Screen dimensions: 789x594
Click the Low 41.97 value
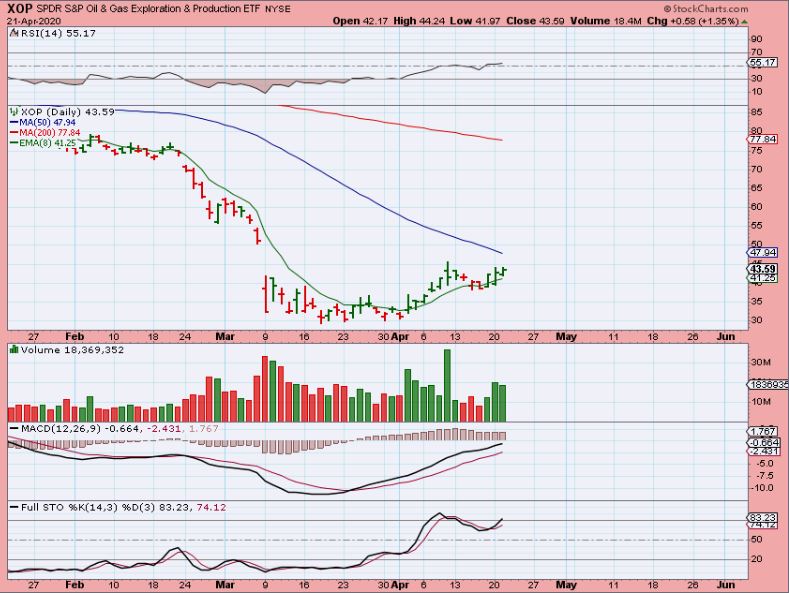(x=476, y=21)
